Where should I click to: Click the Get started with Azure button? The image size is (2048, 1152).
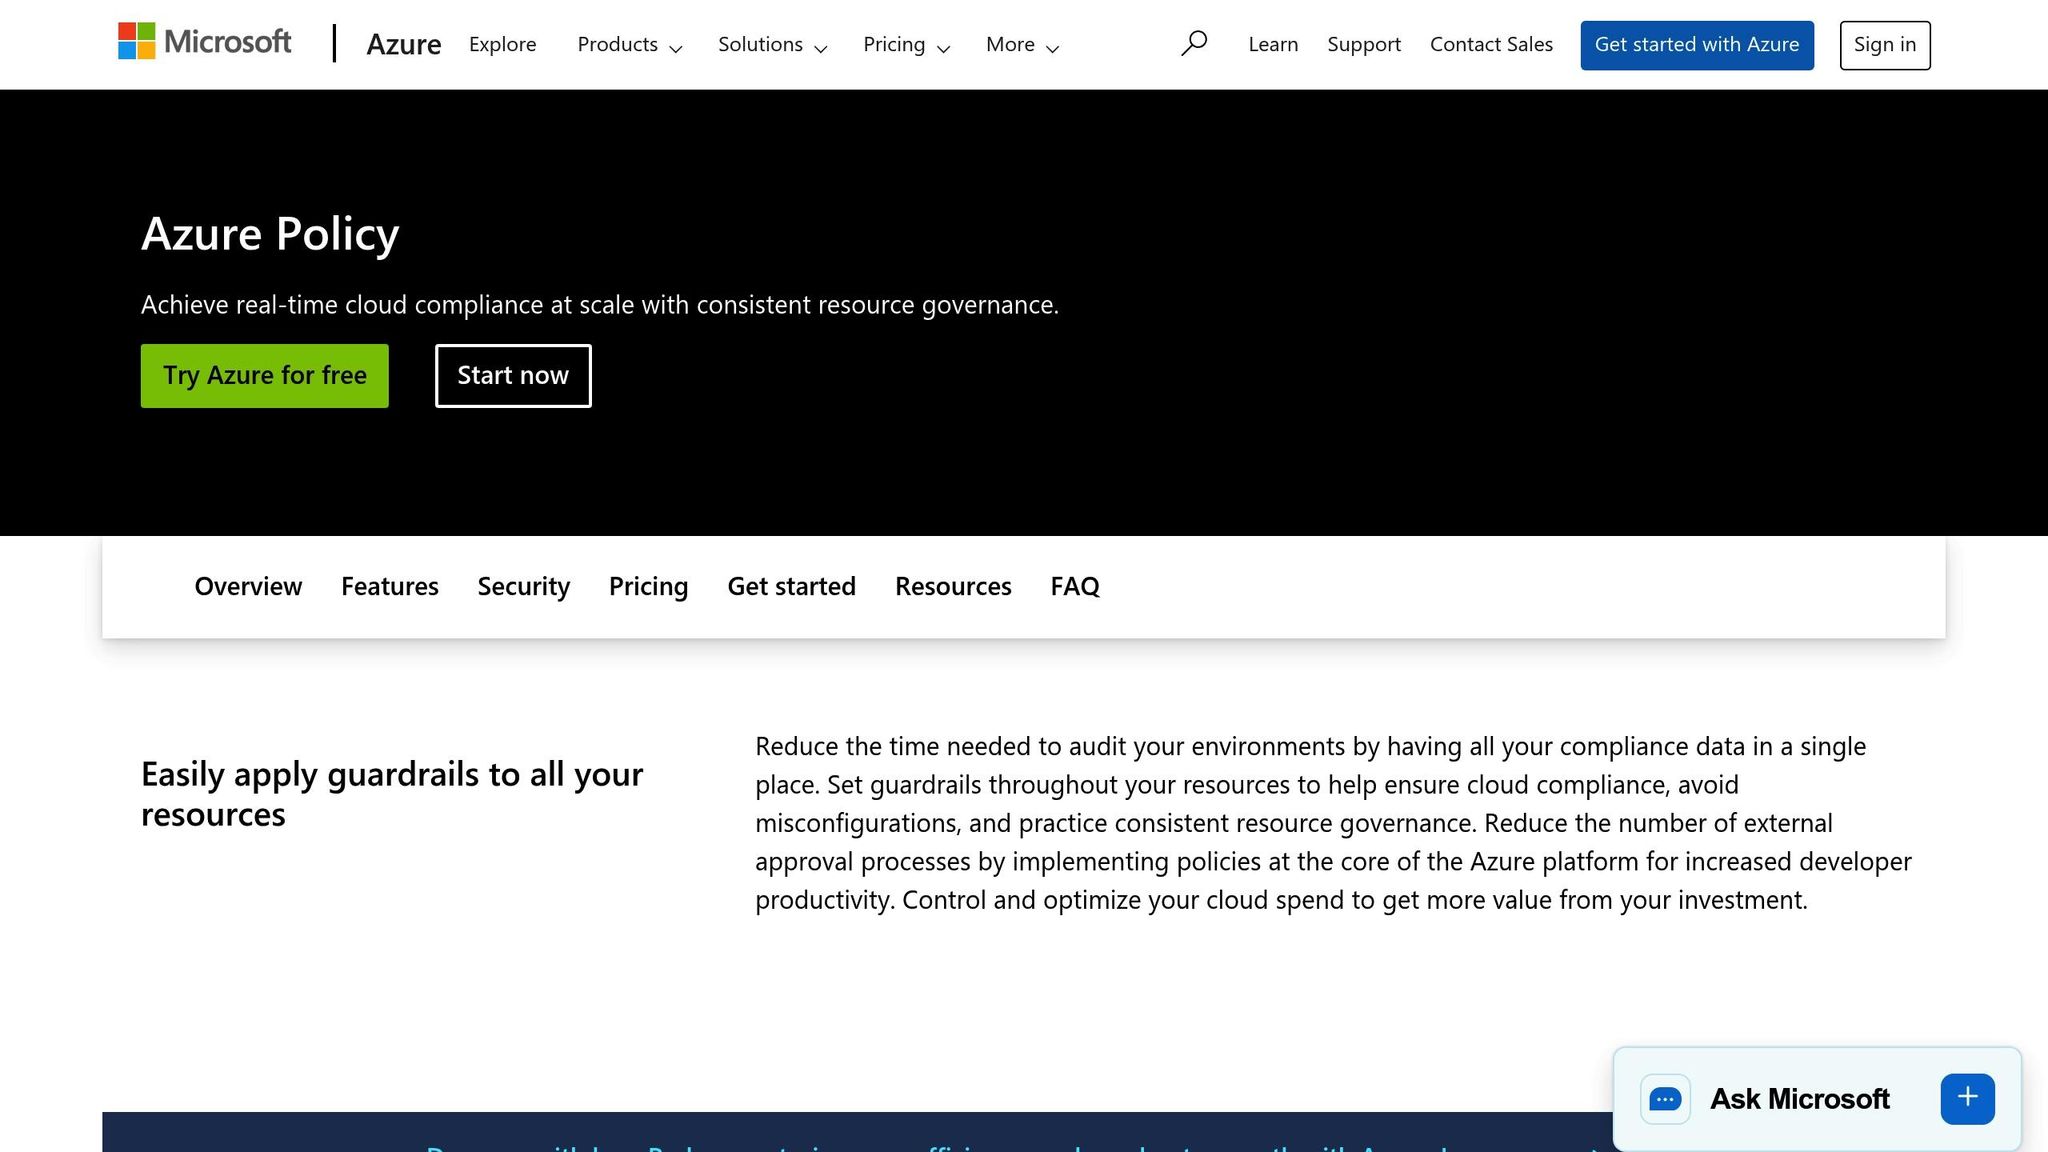coord(1696,44)
